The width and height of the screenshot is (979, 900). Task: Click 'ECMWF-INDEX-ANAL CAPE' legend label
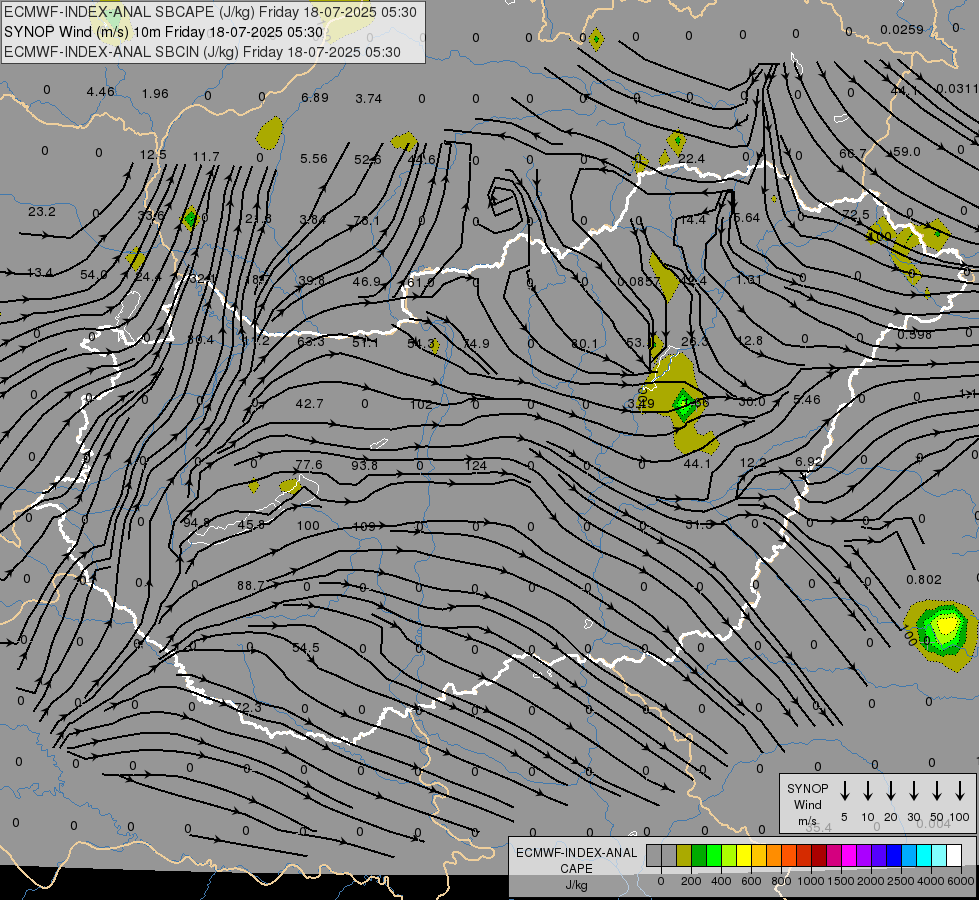(x=576, y=860)
